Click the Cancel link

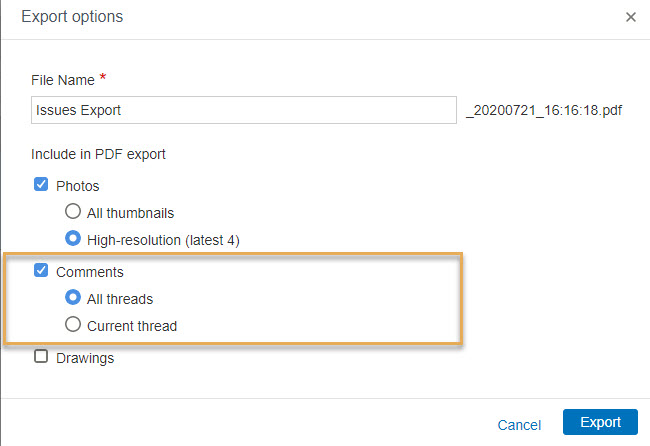(x=519, y=424)
